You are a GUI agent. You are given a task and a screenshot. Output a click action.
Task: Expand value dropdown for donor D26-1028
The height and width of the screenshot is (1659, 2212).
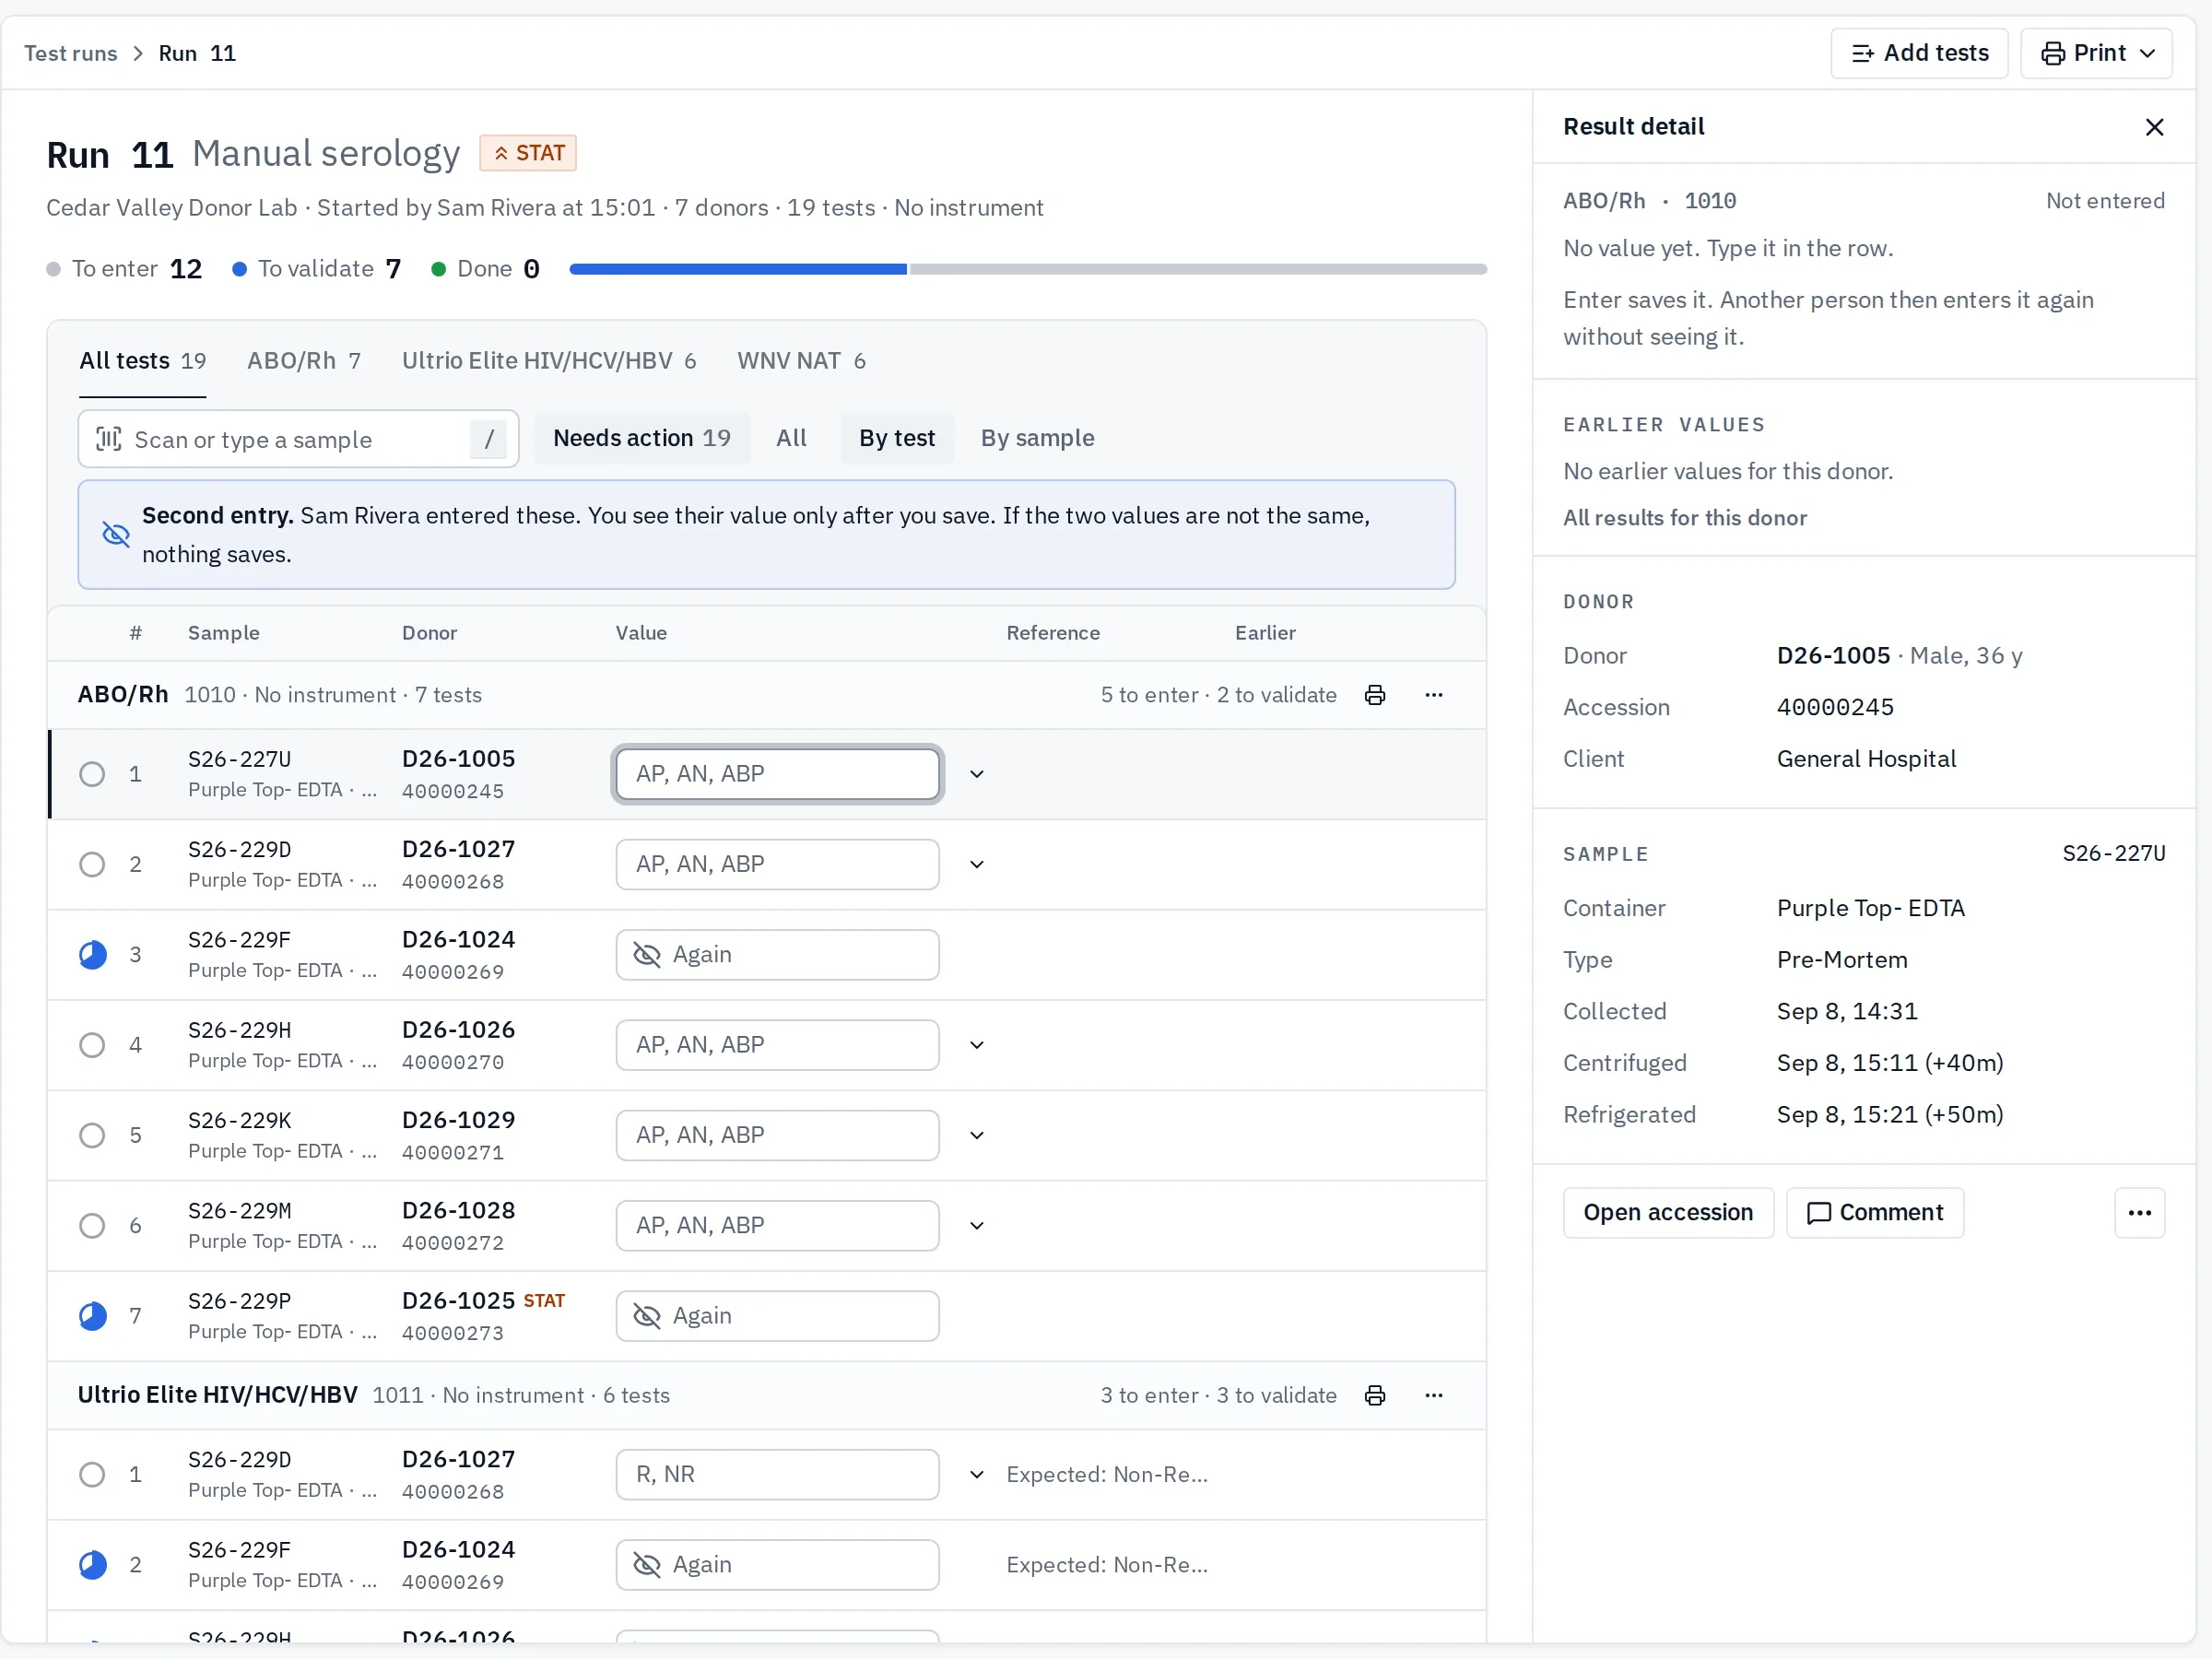pyautogui.click(x=977, y=1226)
